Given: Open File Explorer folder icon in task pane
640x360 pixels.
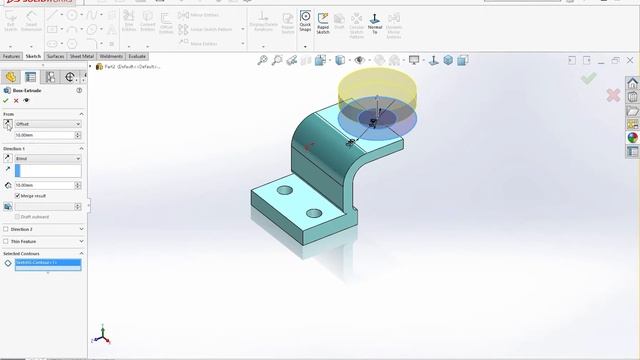Looking at the screenshot, I should pyautogui.click(x=632, y=111).
